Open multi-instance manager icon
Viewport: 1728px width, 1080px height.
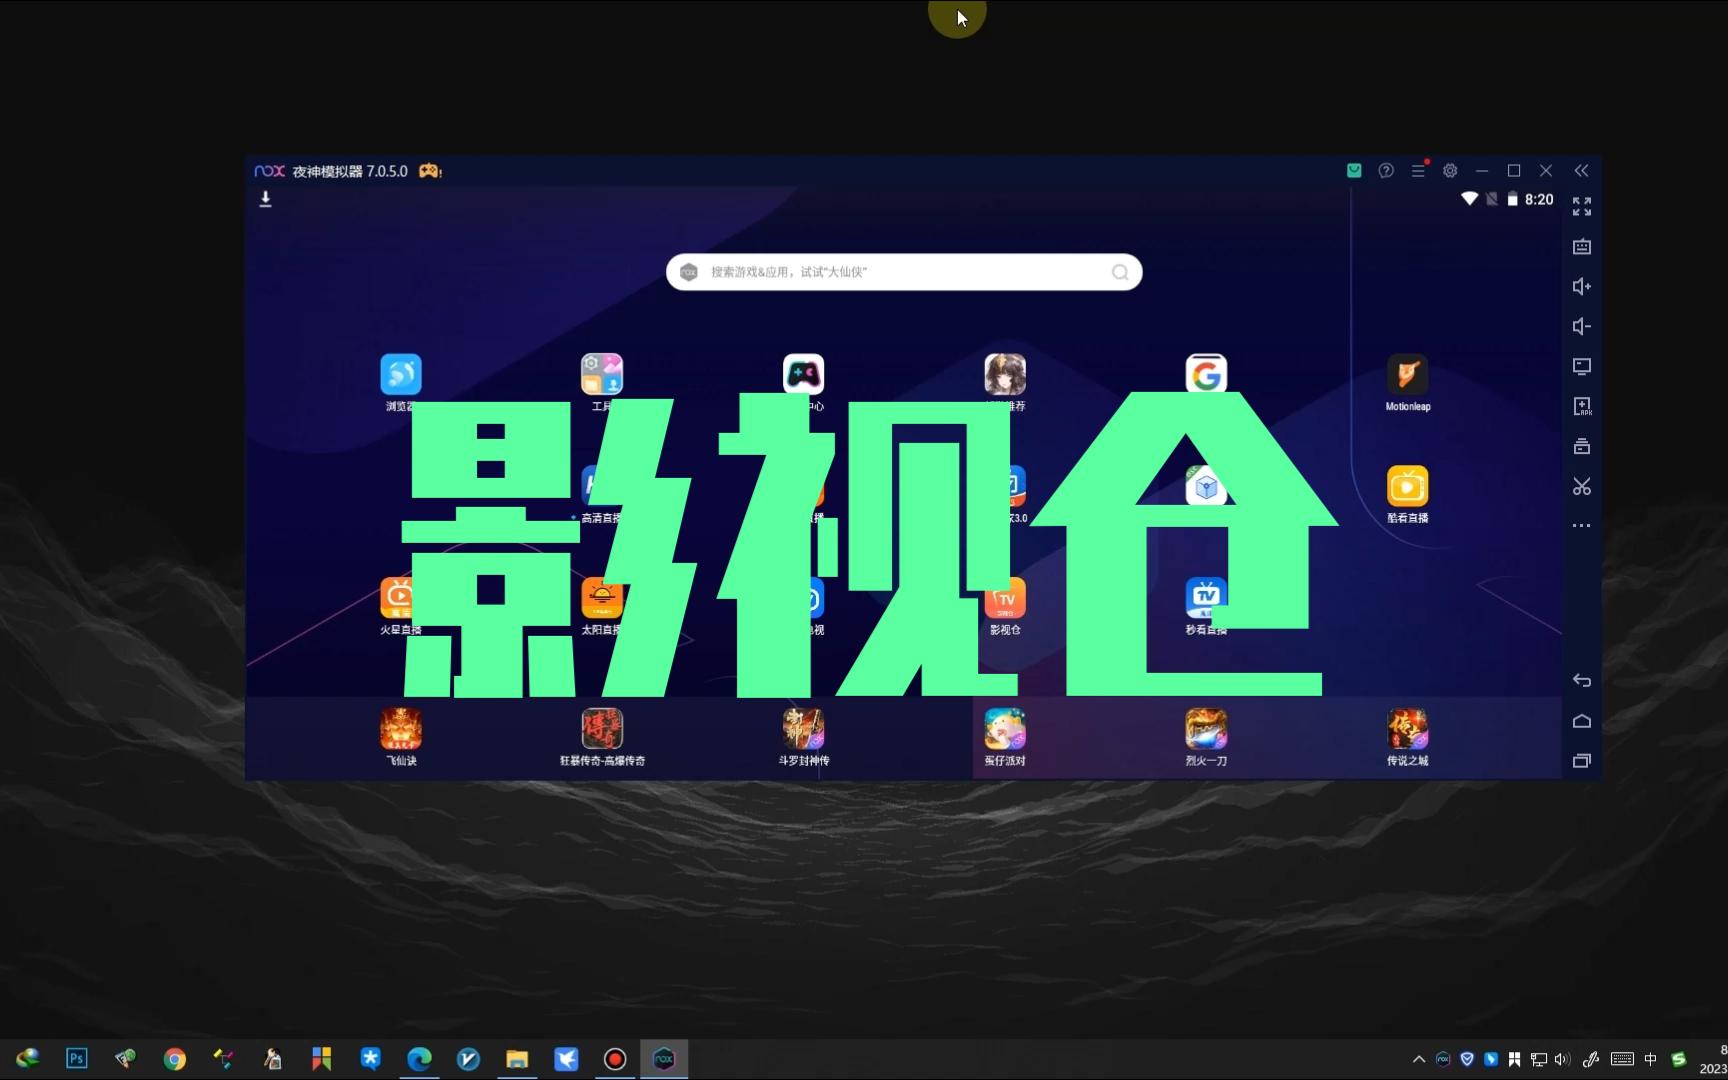tap(1581, 447)
